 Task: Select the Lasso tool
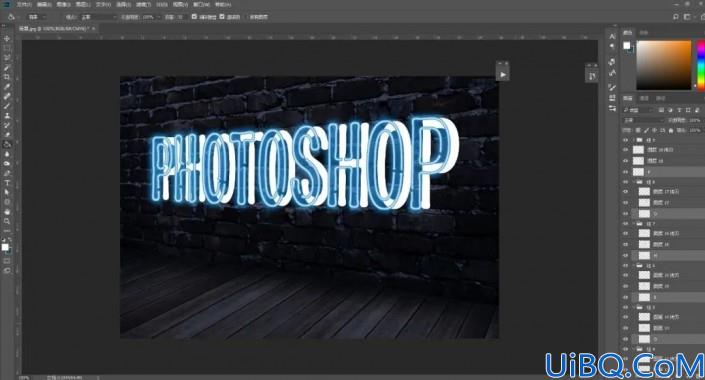7,58
